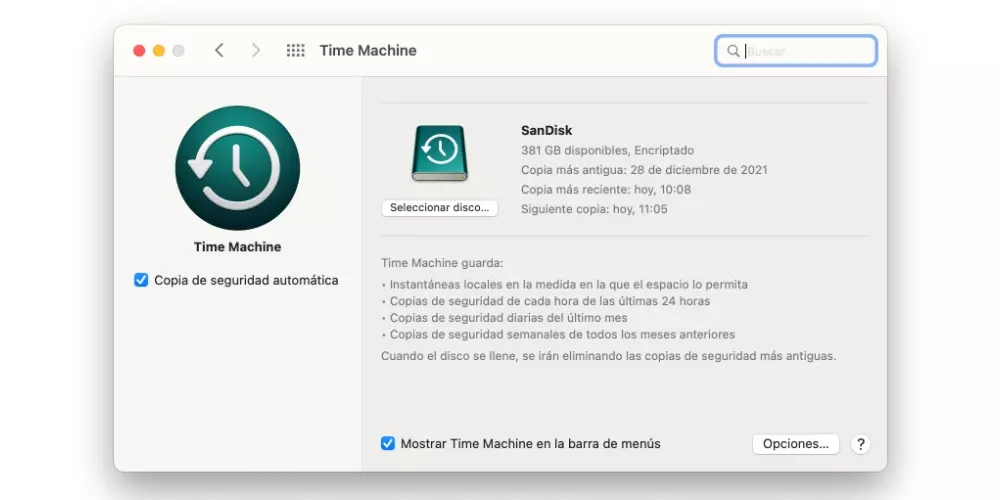Click the Siguiente copia: hoy, 11:05 text
This screenshot has width=1000, height=500.
pyautogui.click(x=594, y=209)
